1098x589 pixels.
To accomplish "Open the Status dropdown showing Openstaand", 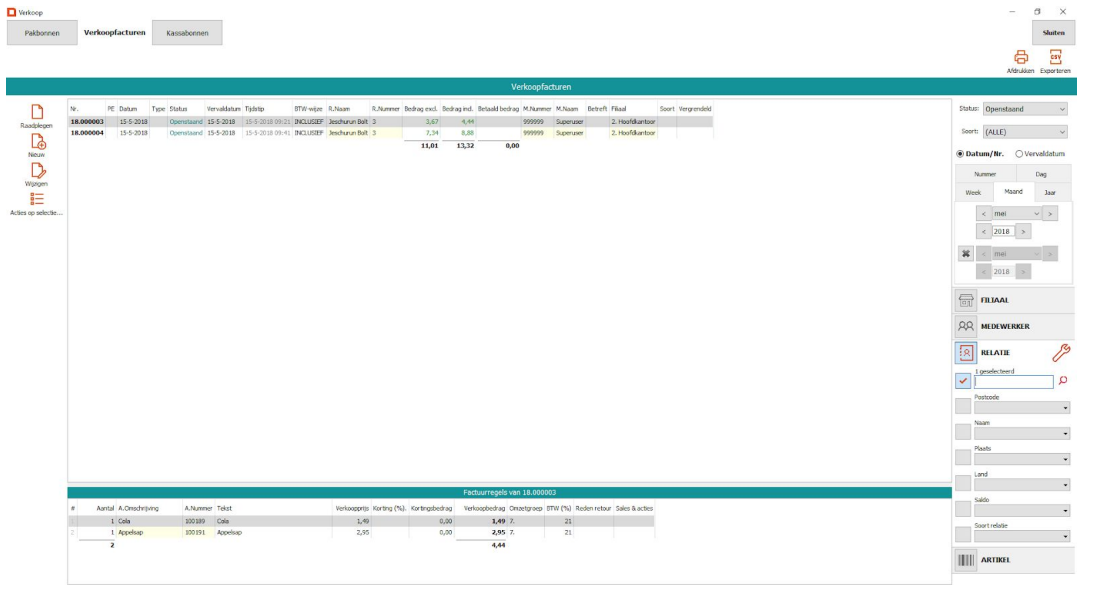I will pyautogui.click(x=1025, y=109).
